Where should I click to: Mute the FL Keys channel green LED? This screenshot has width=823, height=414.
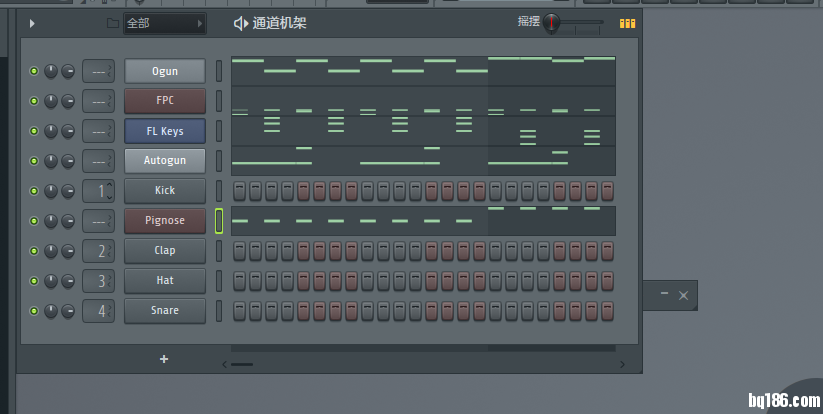[x=34, y=131]
